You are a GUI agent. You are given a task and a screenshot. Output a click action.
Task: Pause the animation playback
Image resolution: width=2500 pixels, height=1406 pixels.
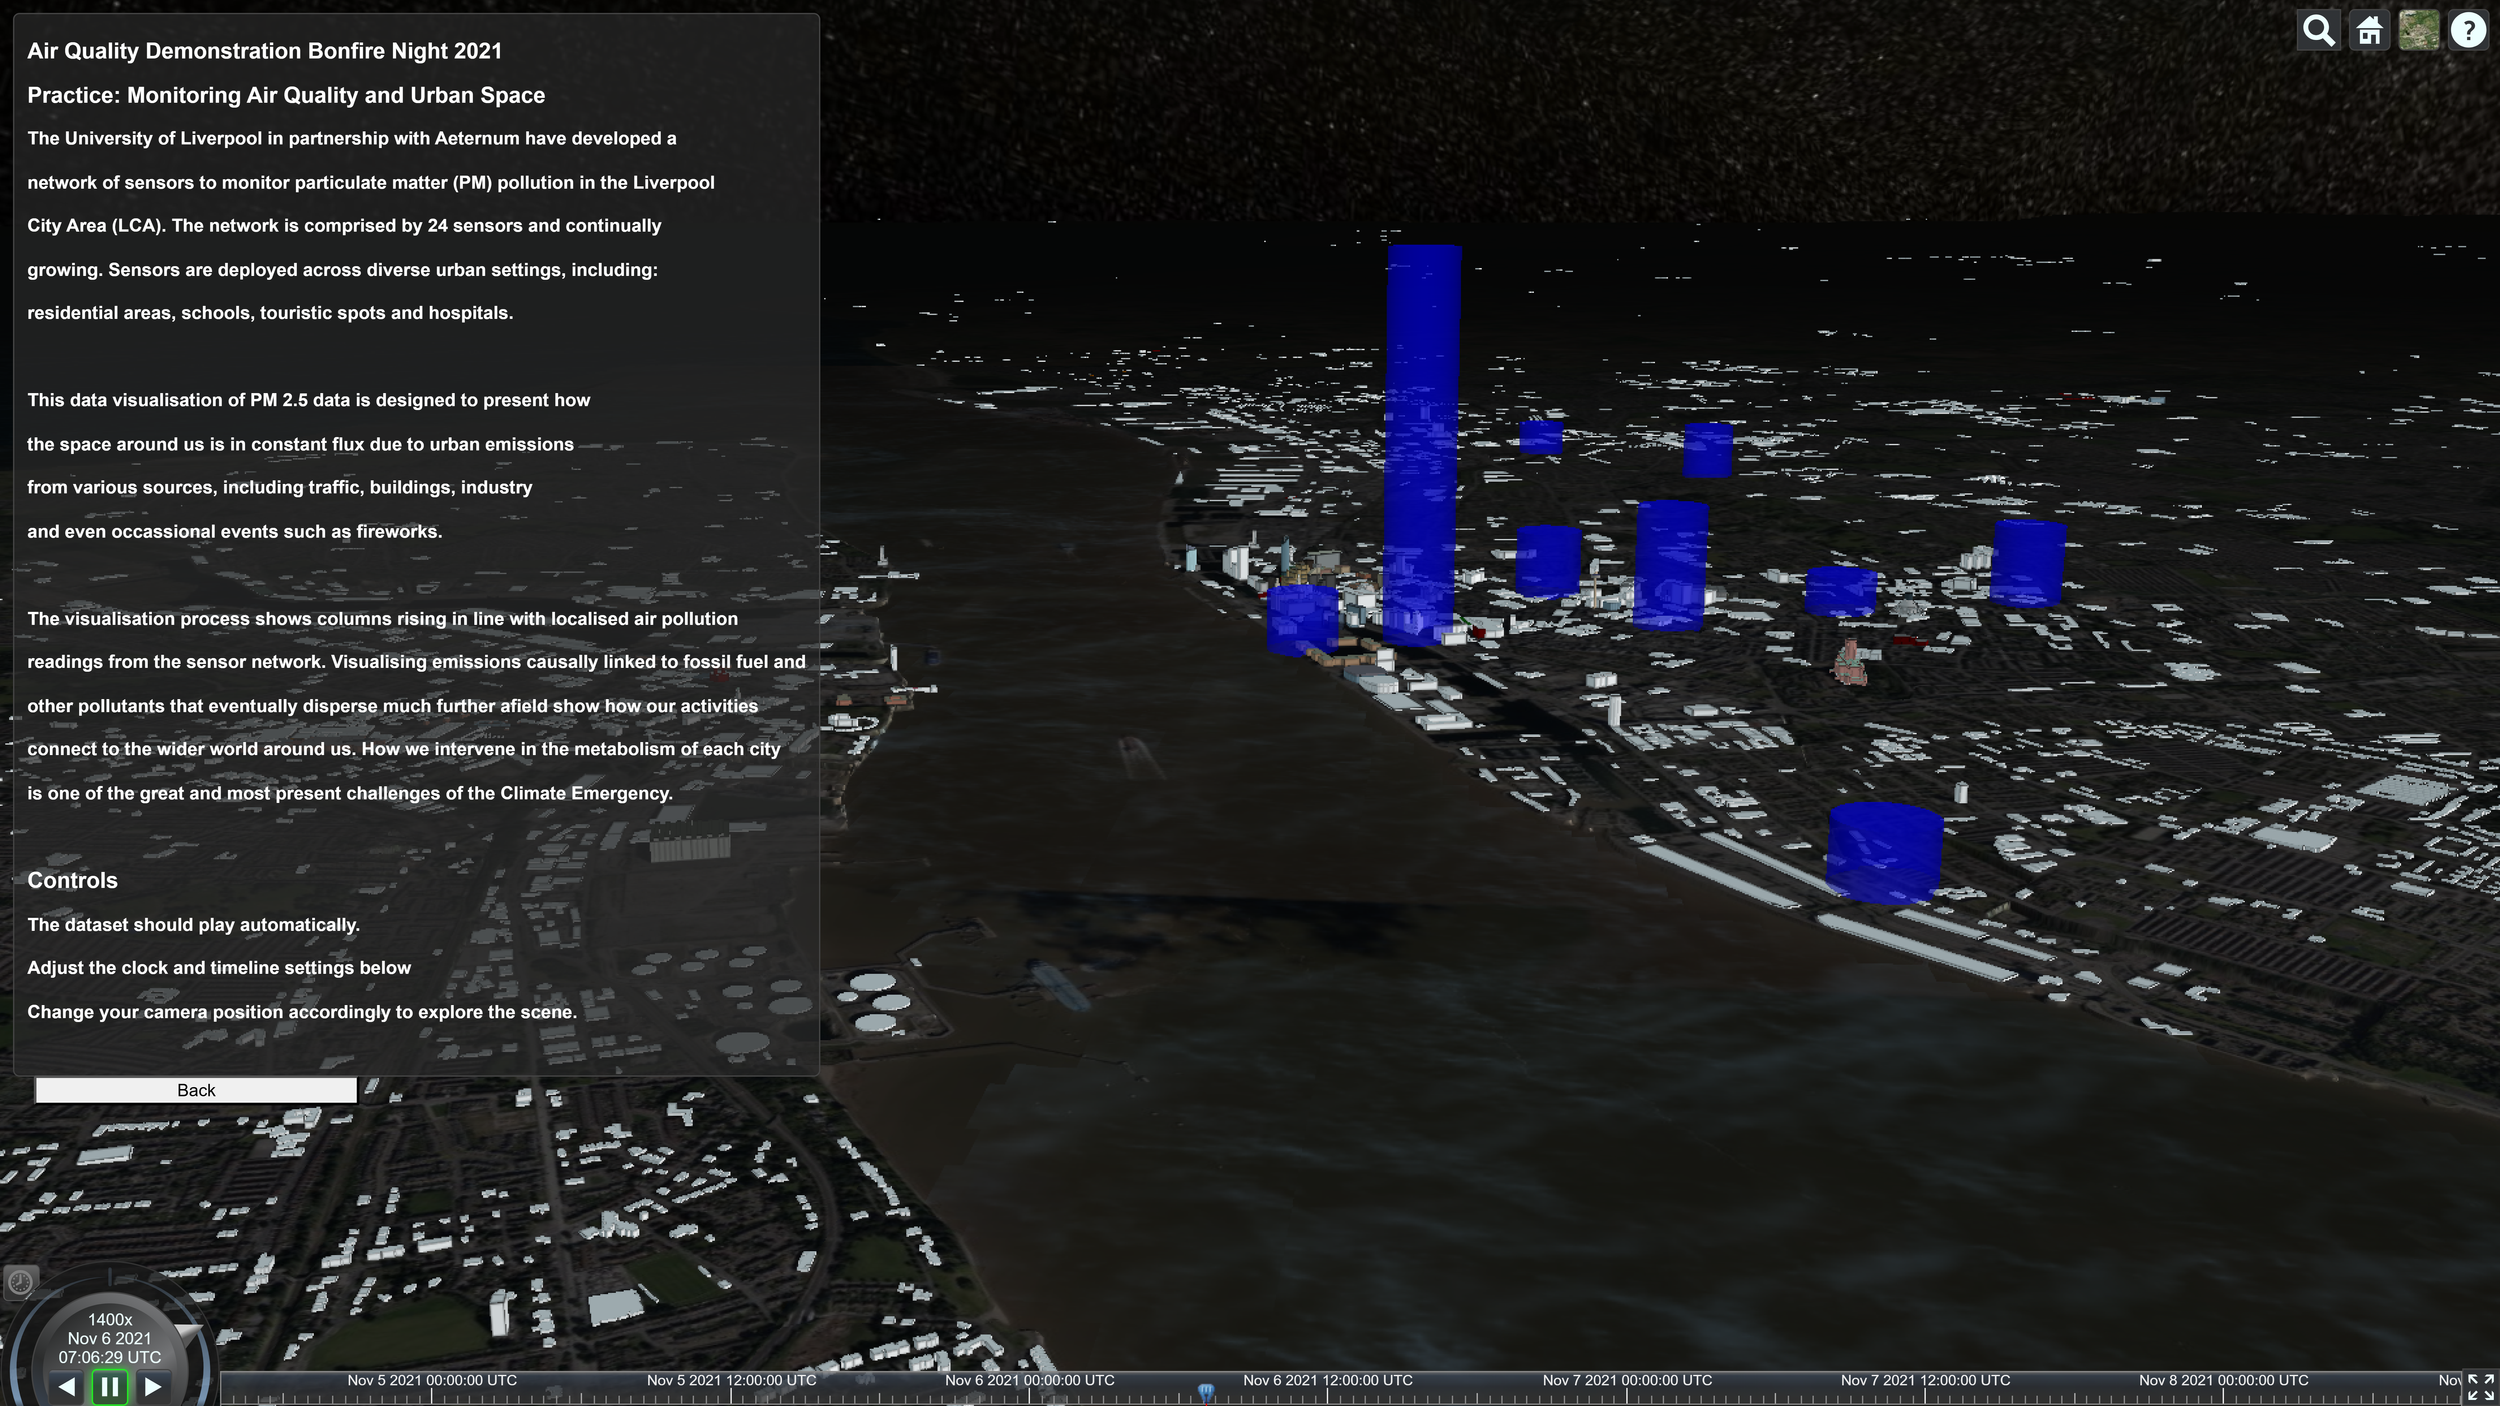(110, 1386)
